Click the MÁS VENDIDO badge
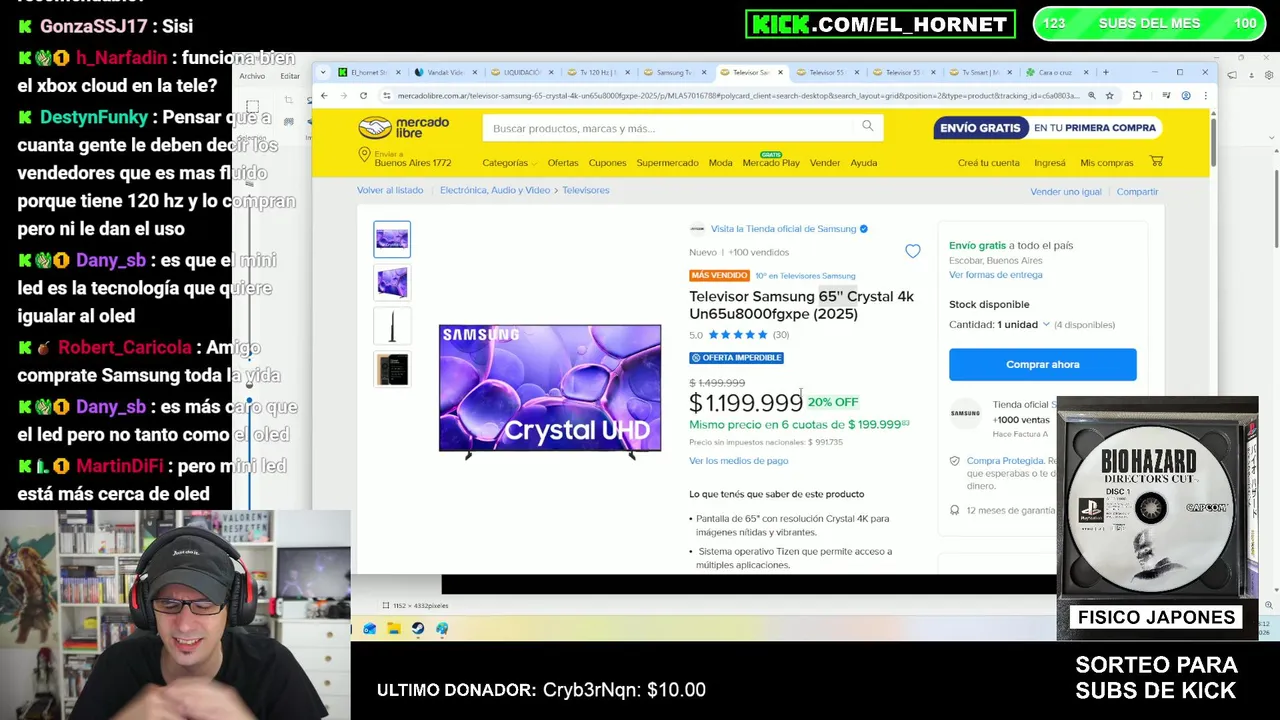Viewport: 1280px width, 720px height. coord(719,276)
